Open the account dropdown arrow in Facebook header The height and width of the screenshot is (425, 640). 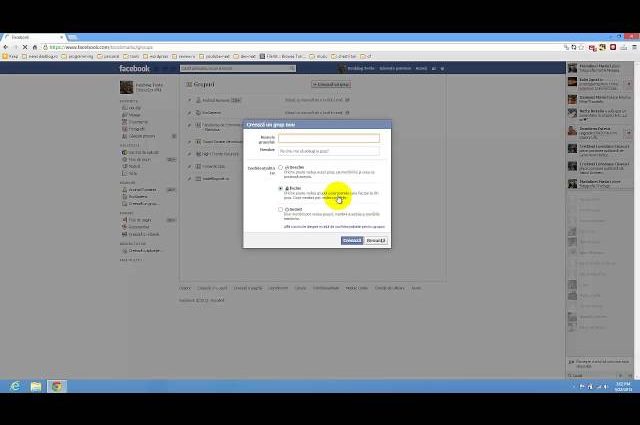(x=442, y=69)
